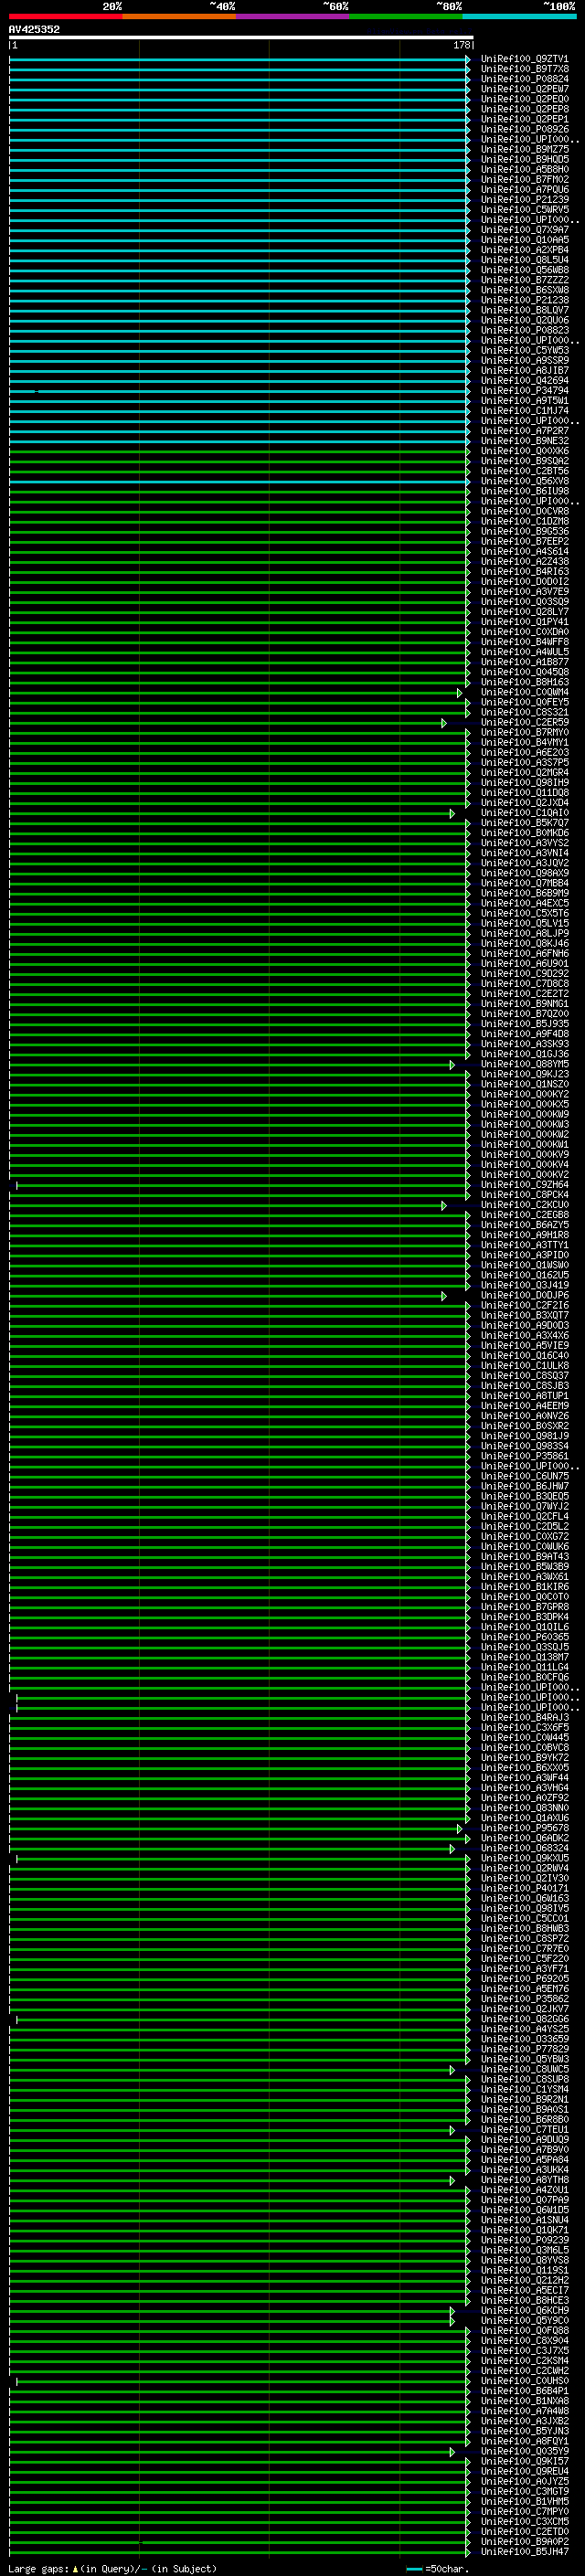Image resolution: width=585 pixels, height=2576 pixels.
Task: Select the UniRef100_Q2MGR4 label
Action: (525, 773)
